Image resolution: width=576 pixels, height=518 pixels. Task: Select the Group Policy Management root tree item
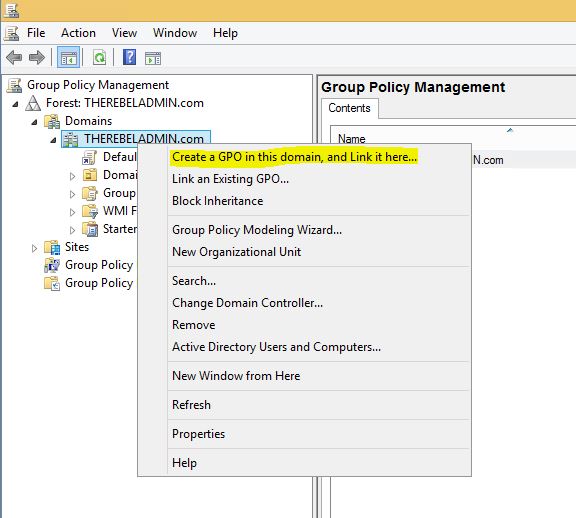(x=98, y=85)
